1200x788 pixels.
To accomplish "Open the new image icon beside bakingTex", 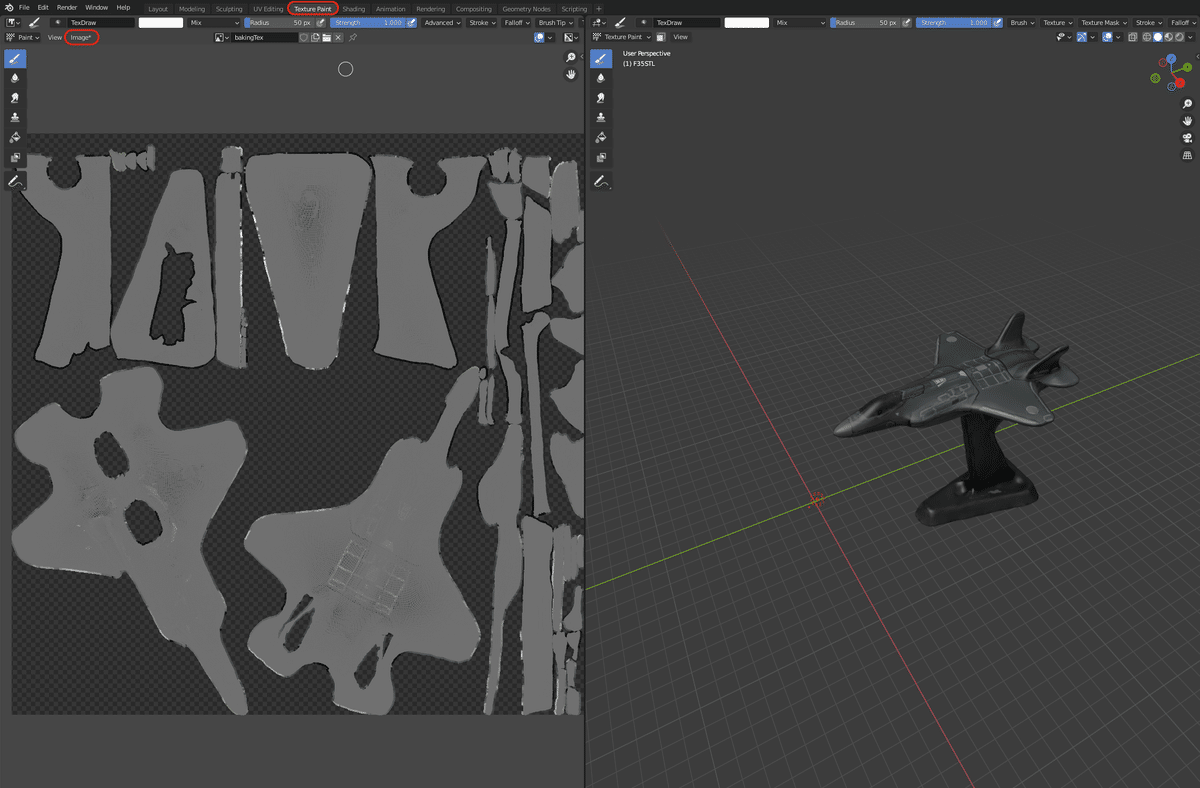I will click(315, 37).
